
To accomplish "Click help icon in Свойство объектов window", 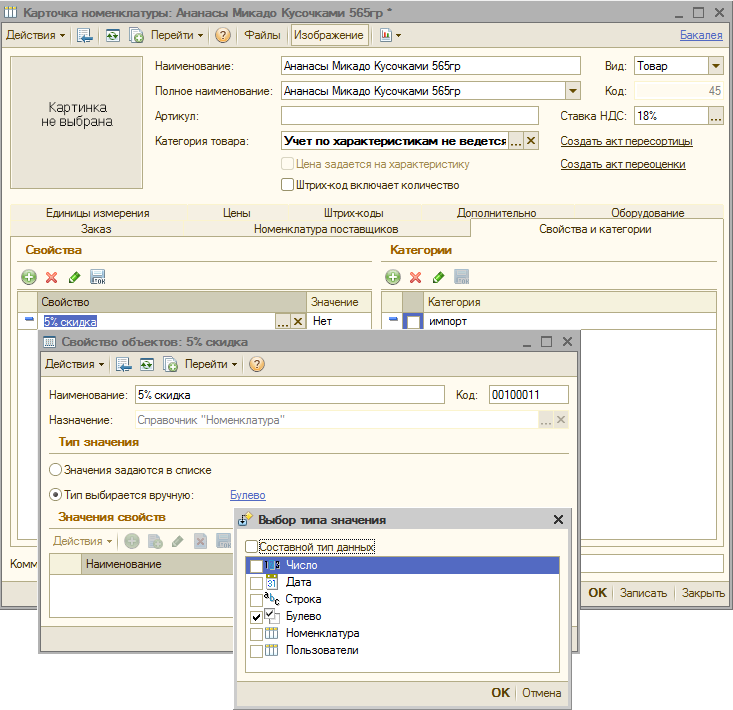I will coord(256,364).
